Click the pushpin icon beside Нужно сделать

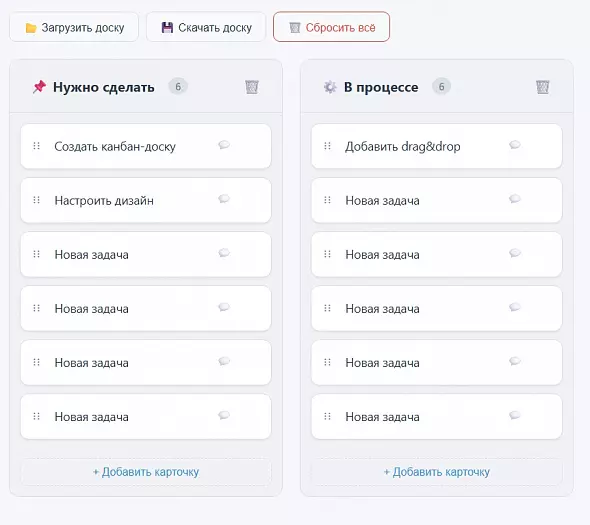pos(39,87)
